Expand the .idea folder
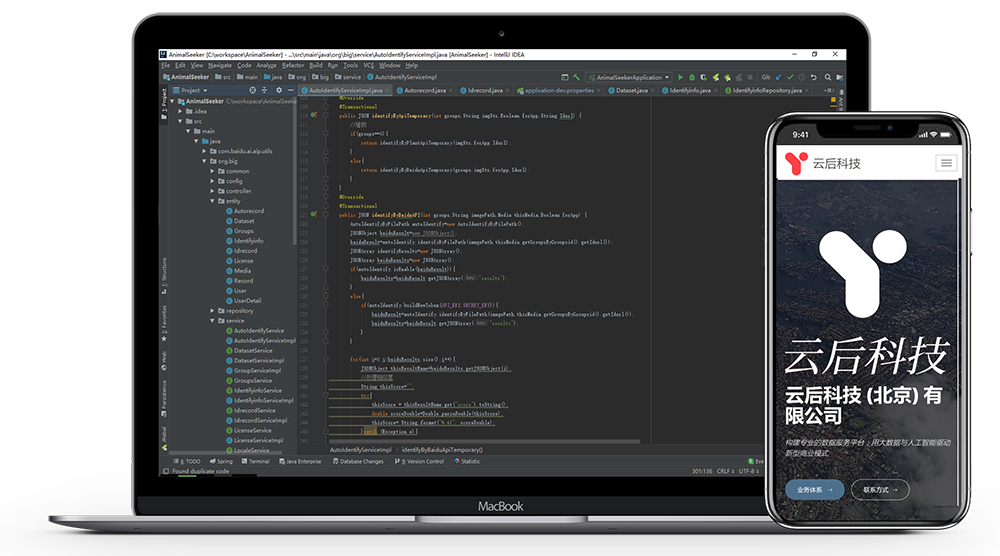 (180, 111)
